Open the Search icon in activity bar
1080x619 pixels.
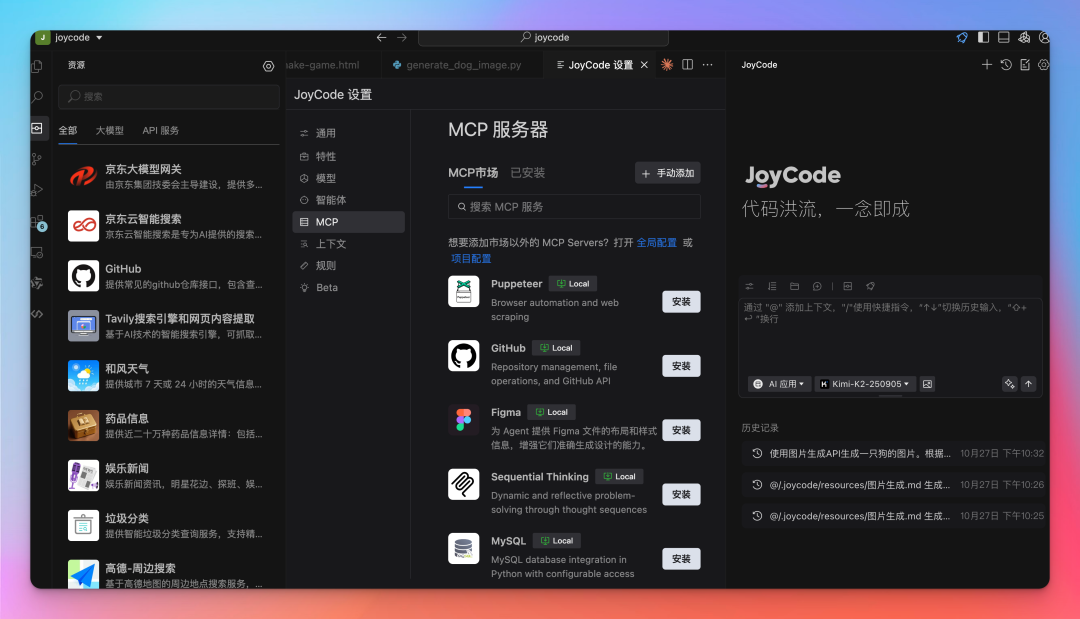coord(37,97)
